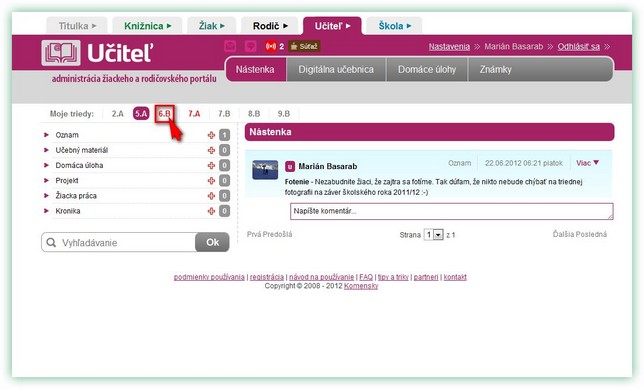Screen dimensions: 644x389
Task: Go to Prvá page link
Action: click(254, 235)
